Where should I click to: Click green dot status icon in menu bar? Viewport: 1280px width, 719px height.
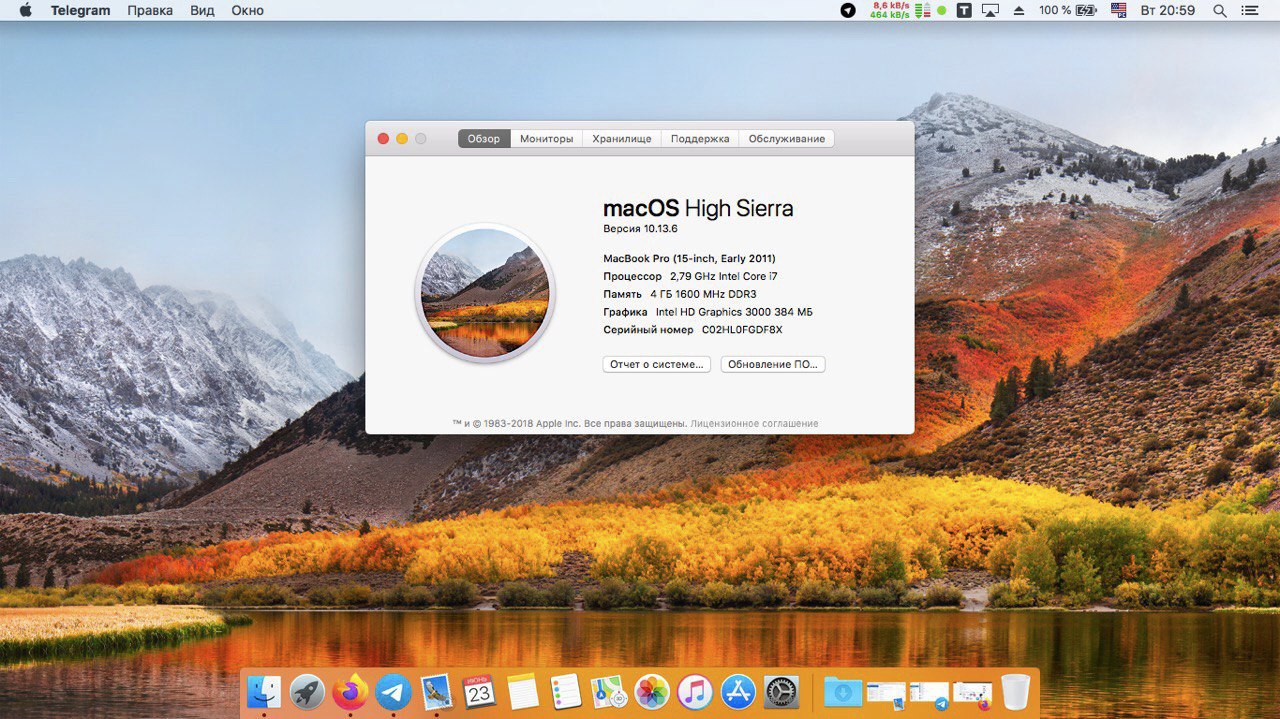click(x=941, y=10)
